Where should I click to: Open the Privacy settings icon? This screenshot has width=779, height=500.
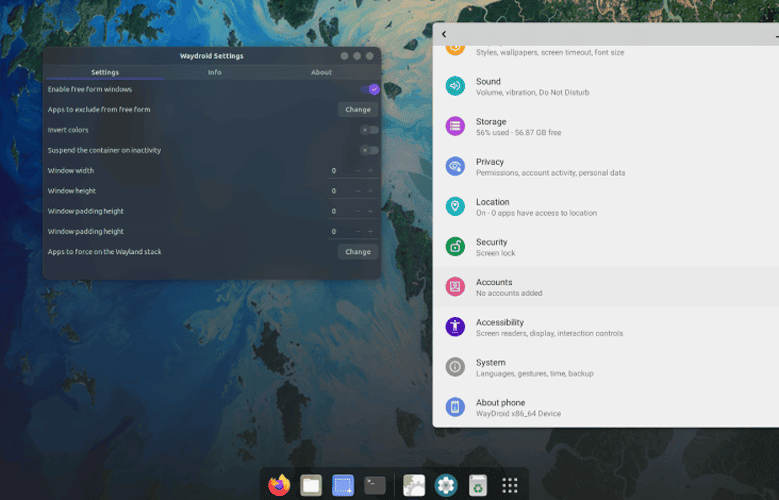(x=455, y=166)
